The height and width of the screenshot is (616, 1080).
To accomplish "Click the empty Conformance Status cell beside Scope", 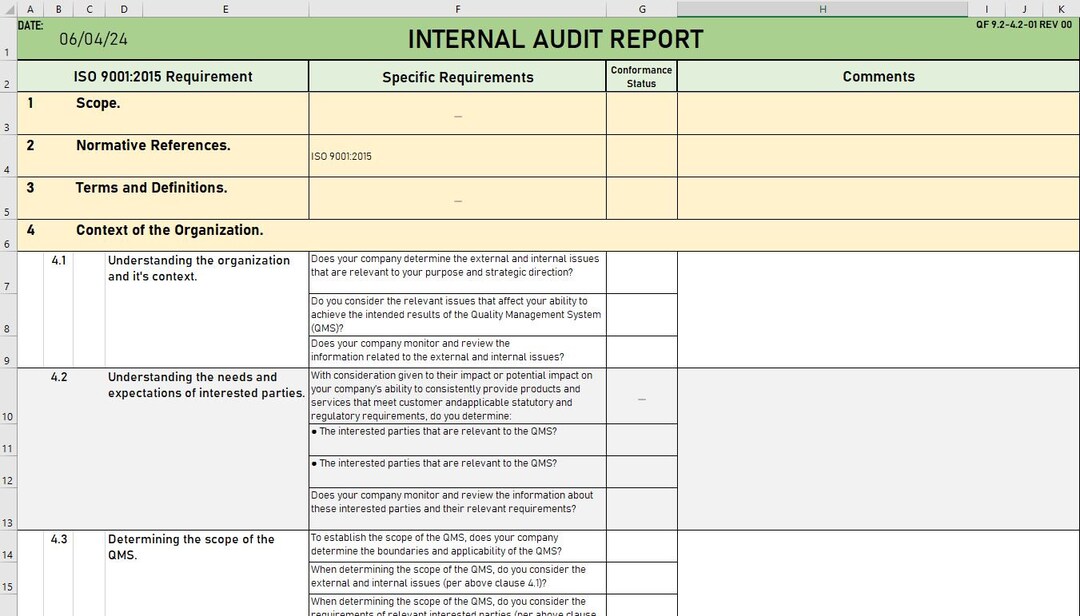I will pos(641,110).
